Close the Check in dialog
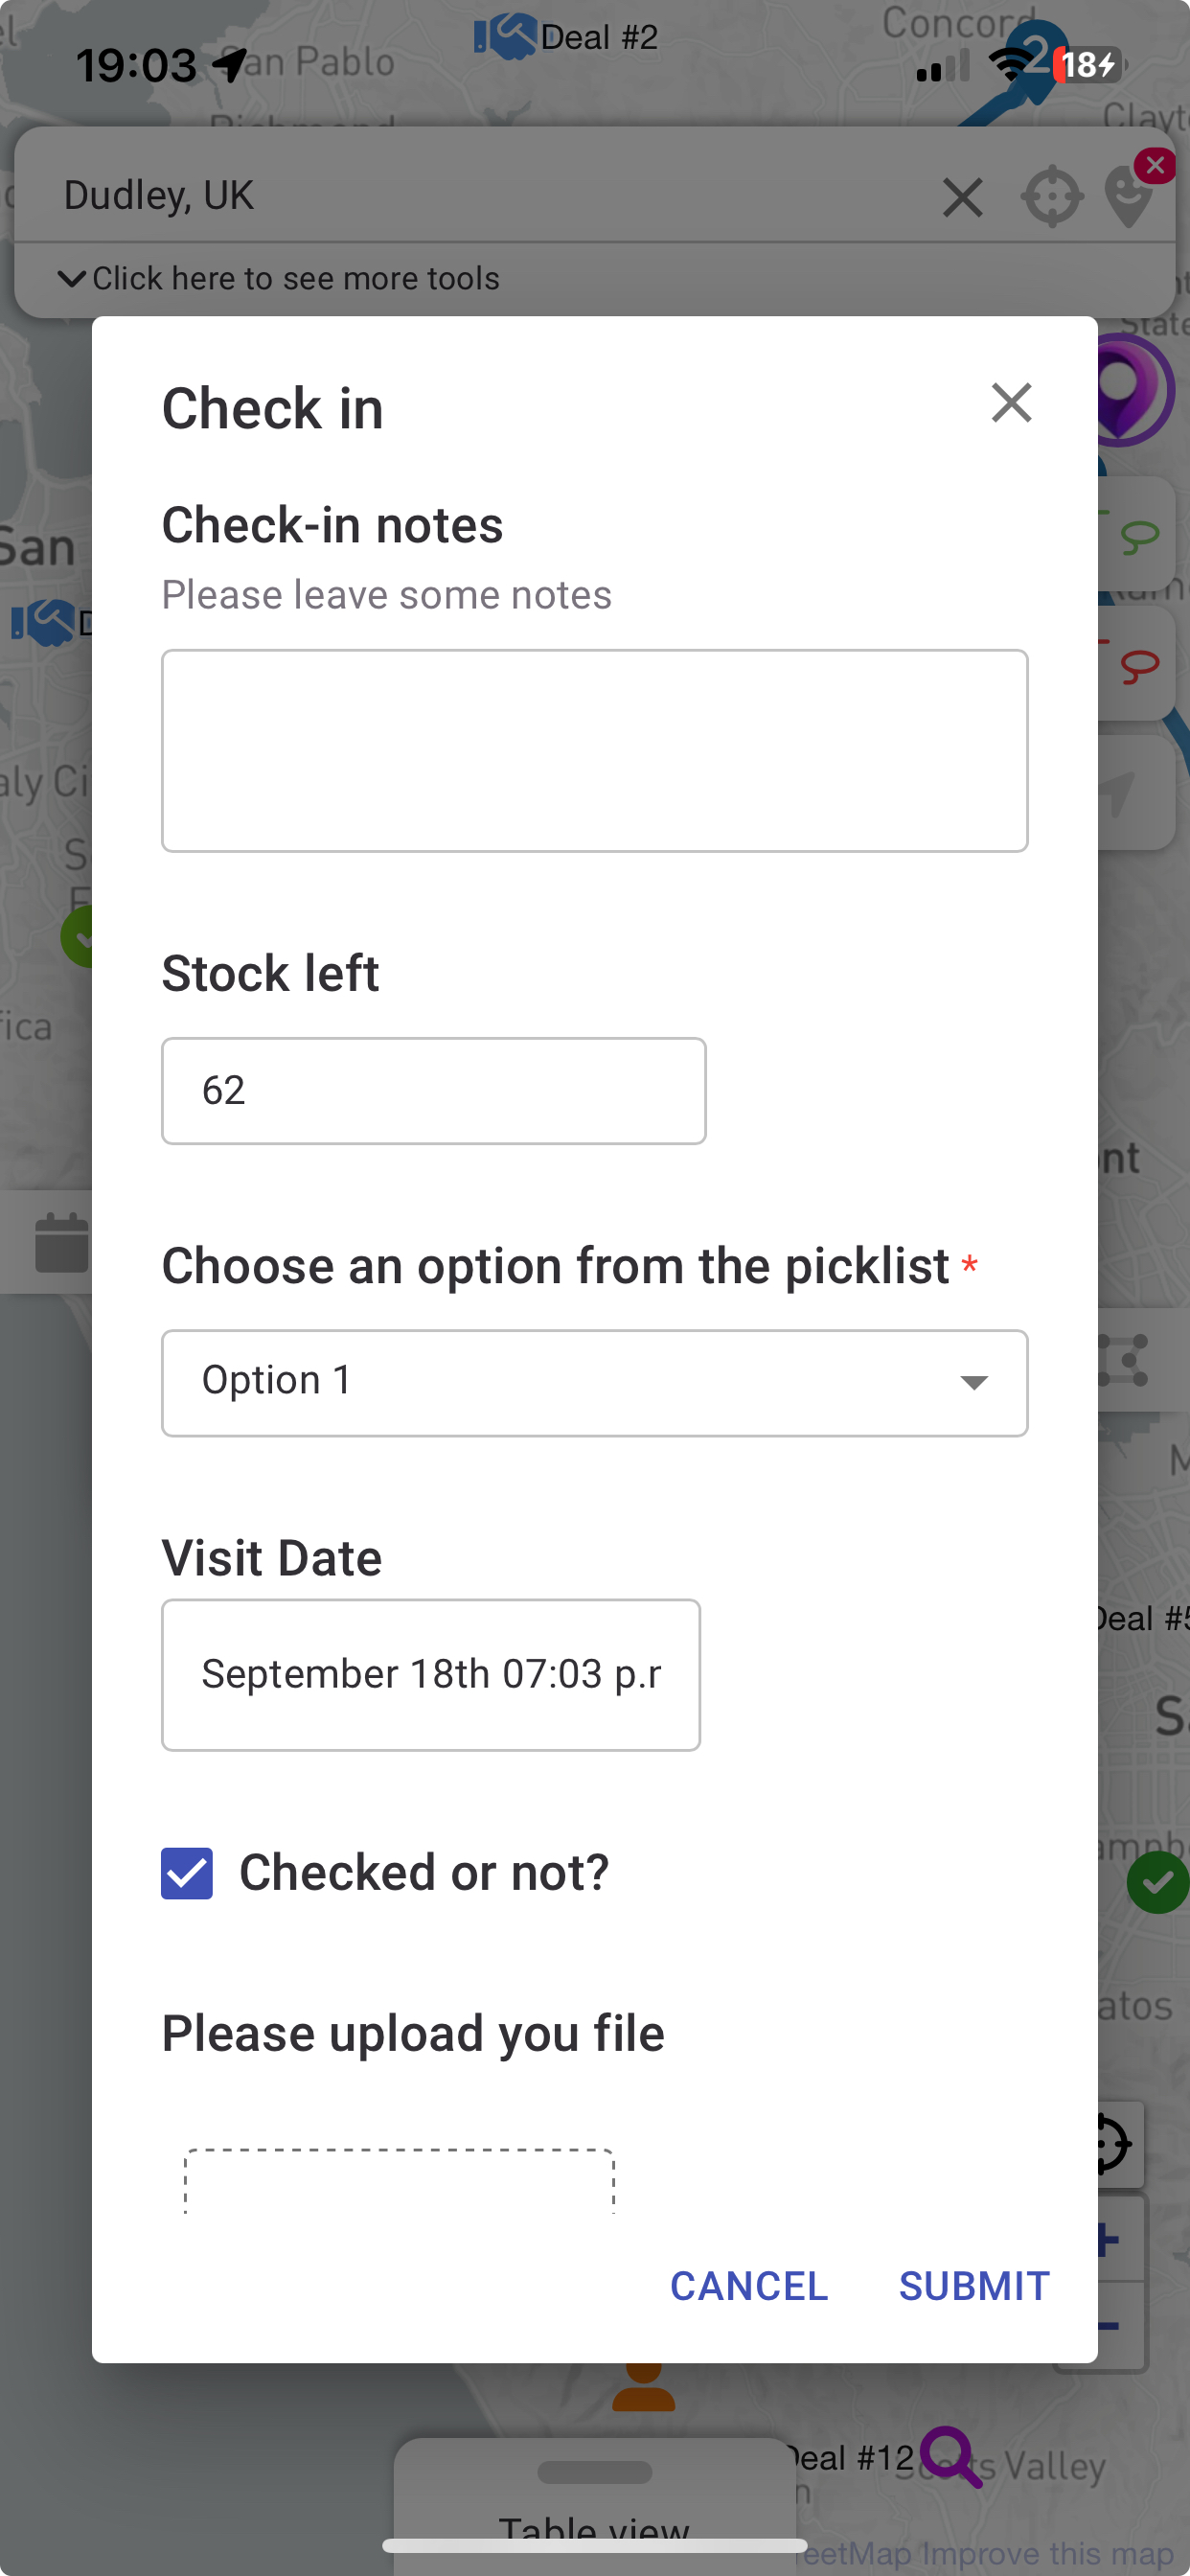Screen dimensions: 1190x2576 [x=1011, y=403]
